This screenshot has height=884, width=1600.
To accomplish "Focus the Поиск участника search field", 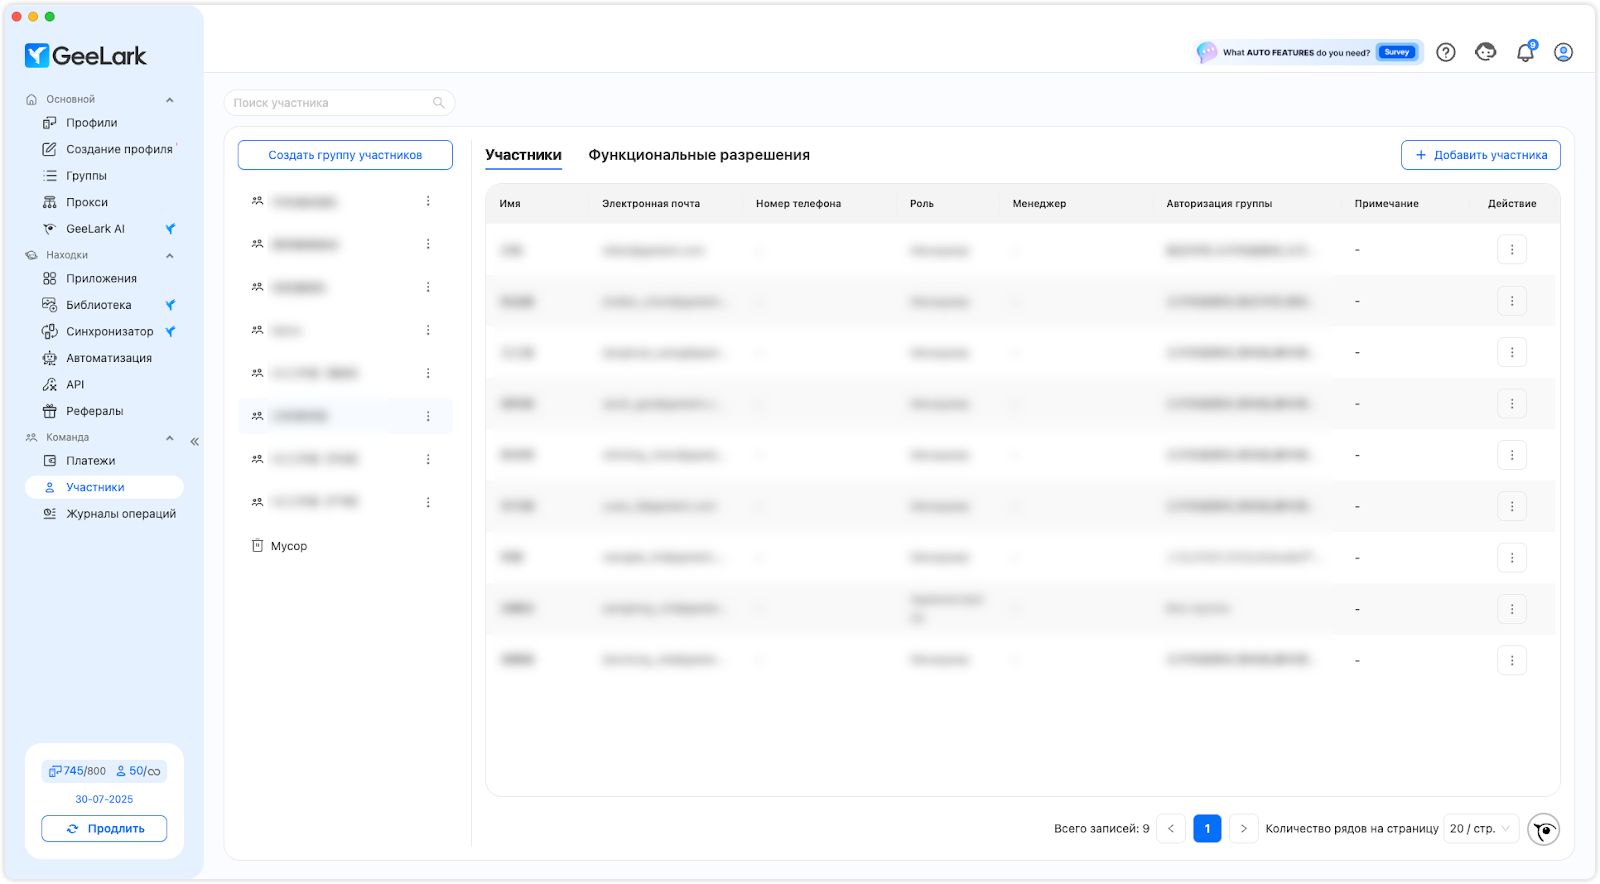I will click(x=339, y=103).
